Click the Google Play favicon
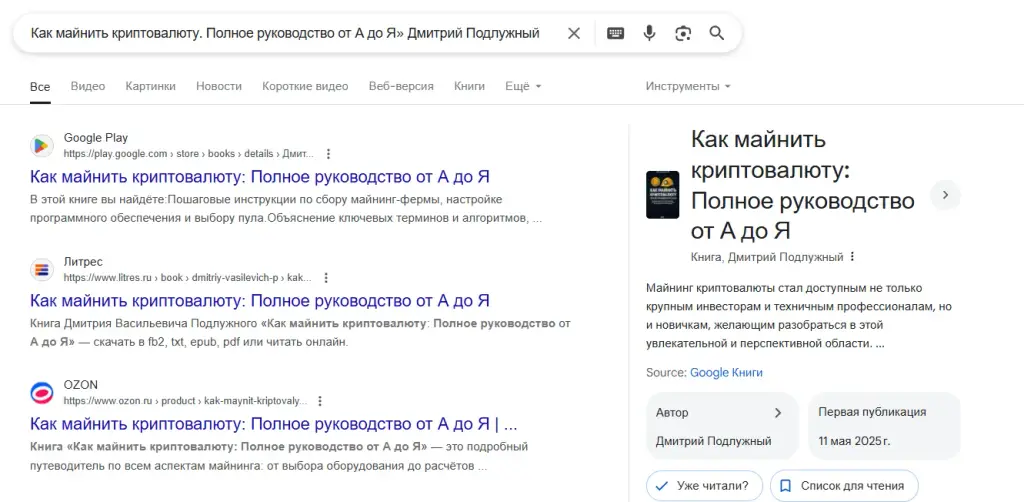 (x=42, y=146)
